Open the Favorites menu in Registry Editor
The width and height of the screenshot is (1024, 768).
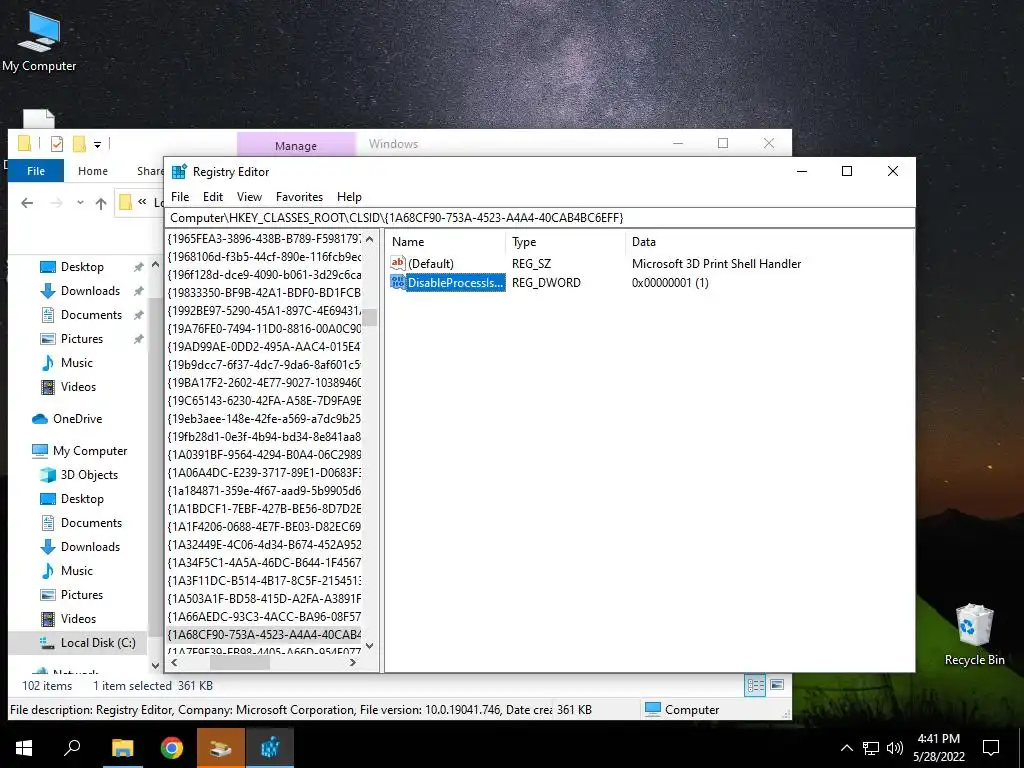[x=299, y=197]
